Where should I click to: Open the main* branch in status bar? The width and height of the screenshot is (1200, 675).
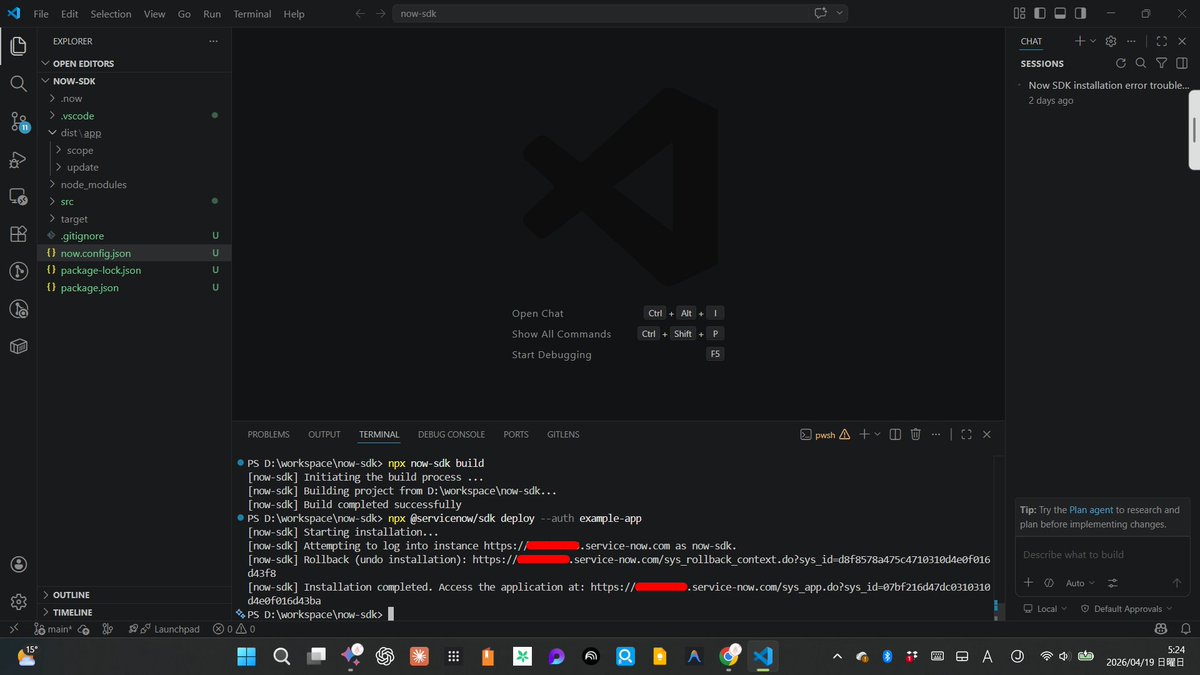coord(53,629)
